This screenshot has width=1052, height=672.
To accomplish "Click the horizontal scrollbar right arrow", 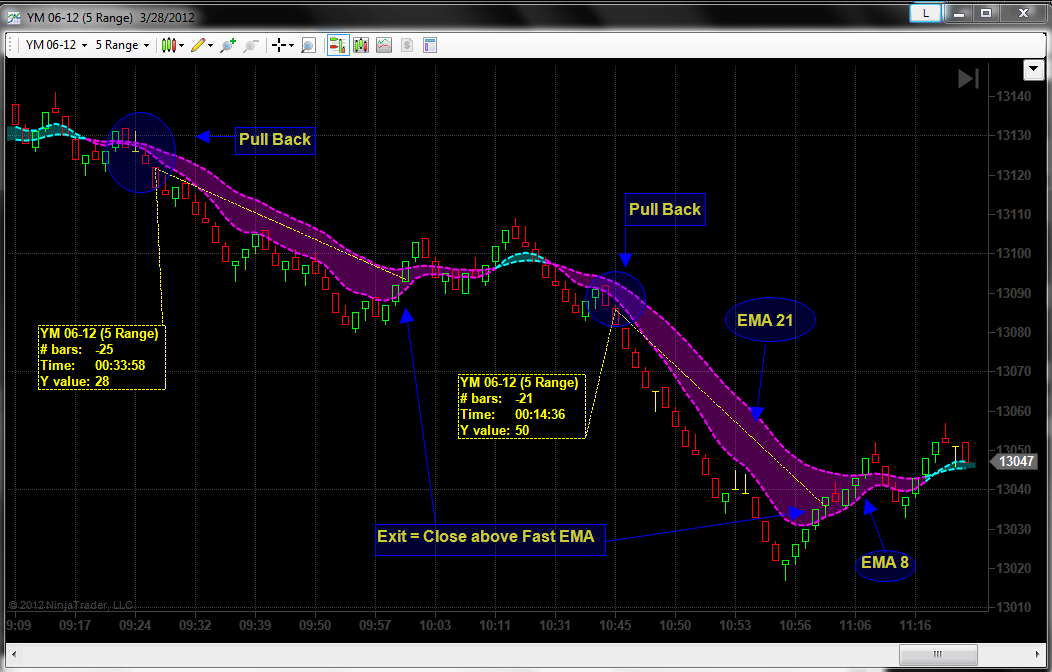I will point(1037,654).
